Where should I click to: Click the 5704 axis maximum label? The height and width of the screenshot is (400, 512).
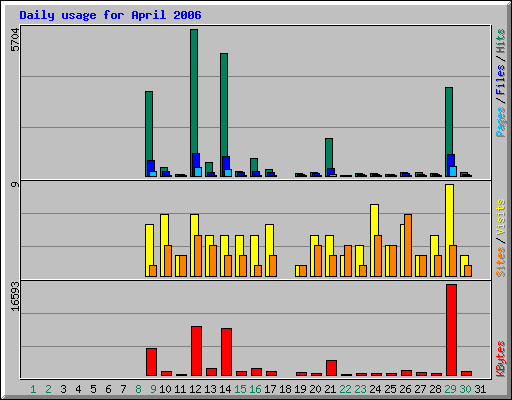tap(15, 40)
